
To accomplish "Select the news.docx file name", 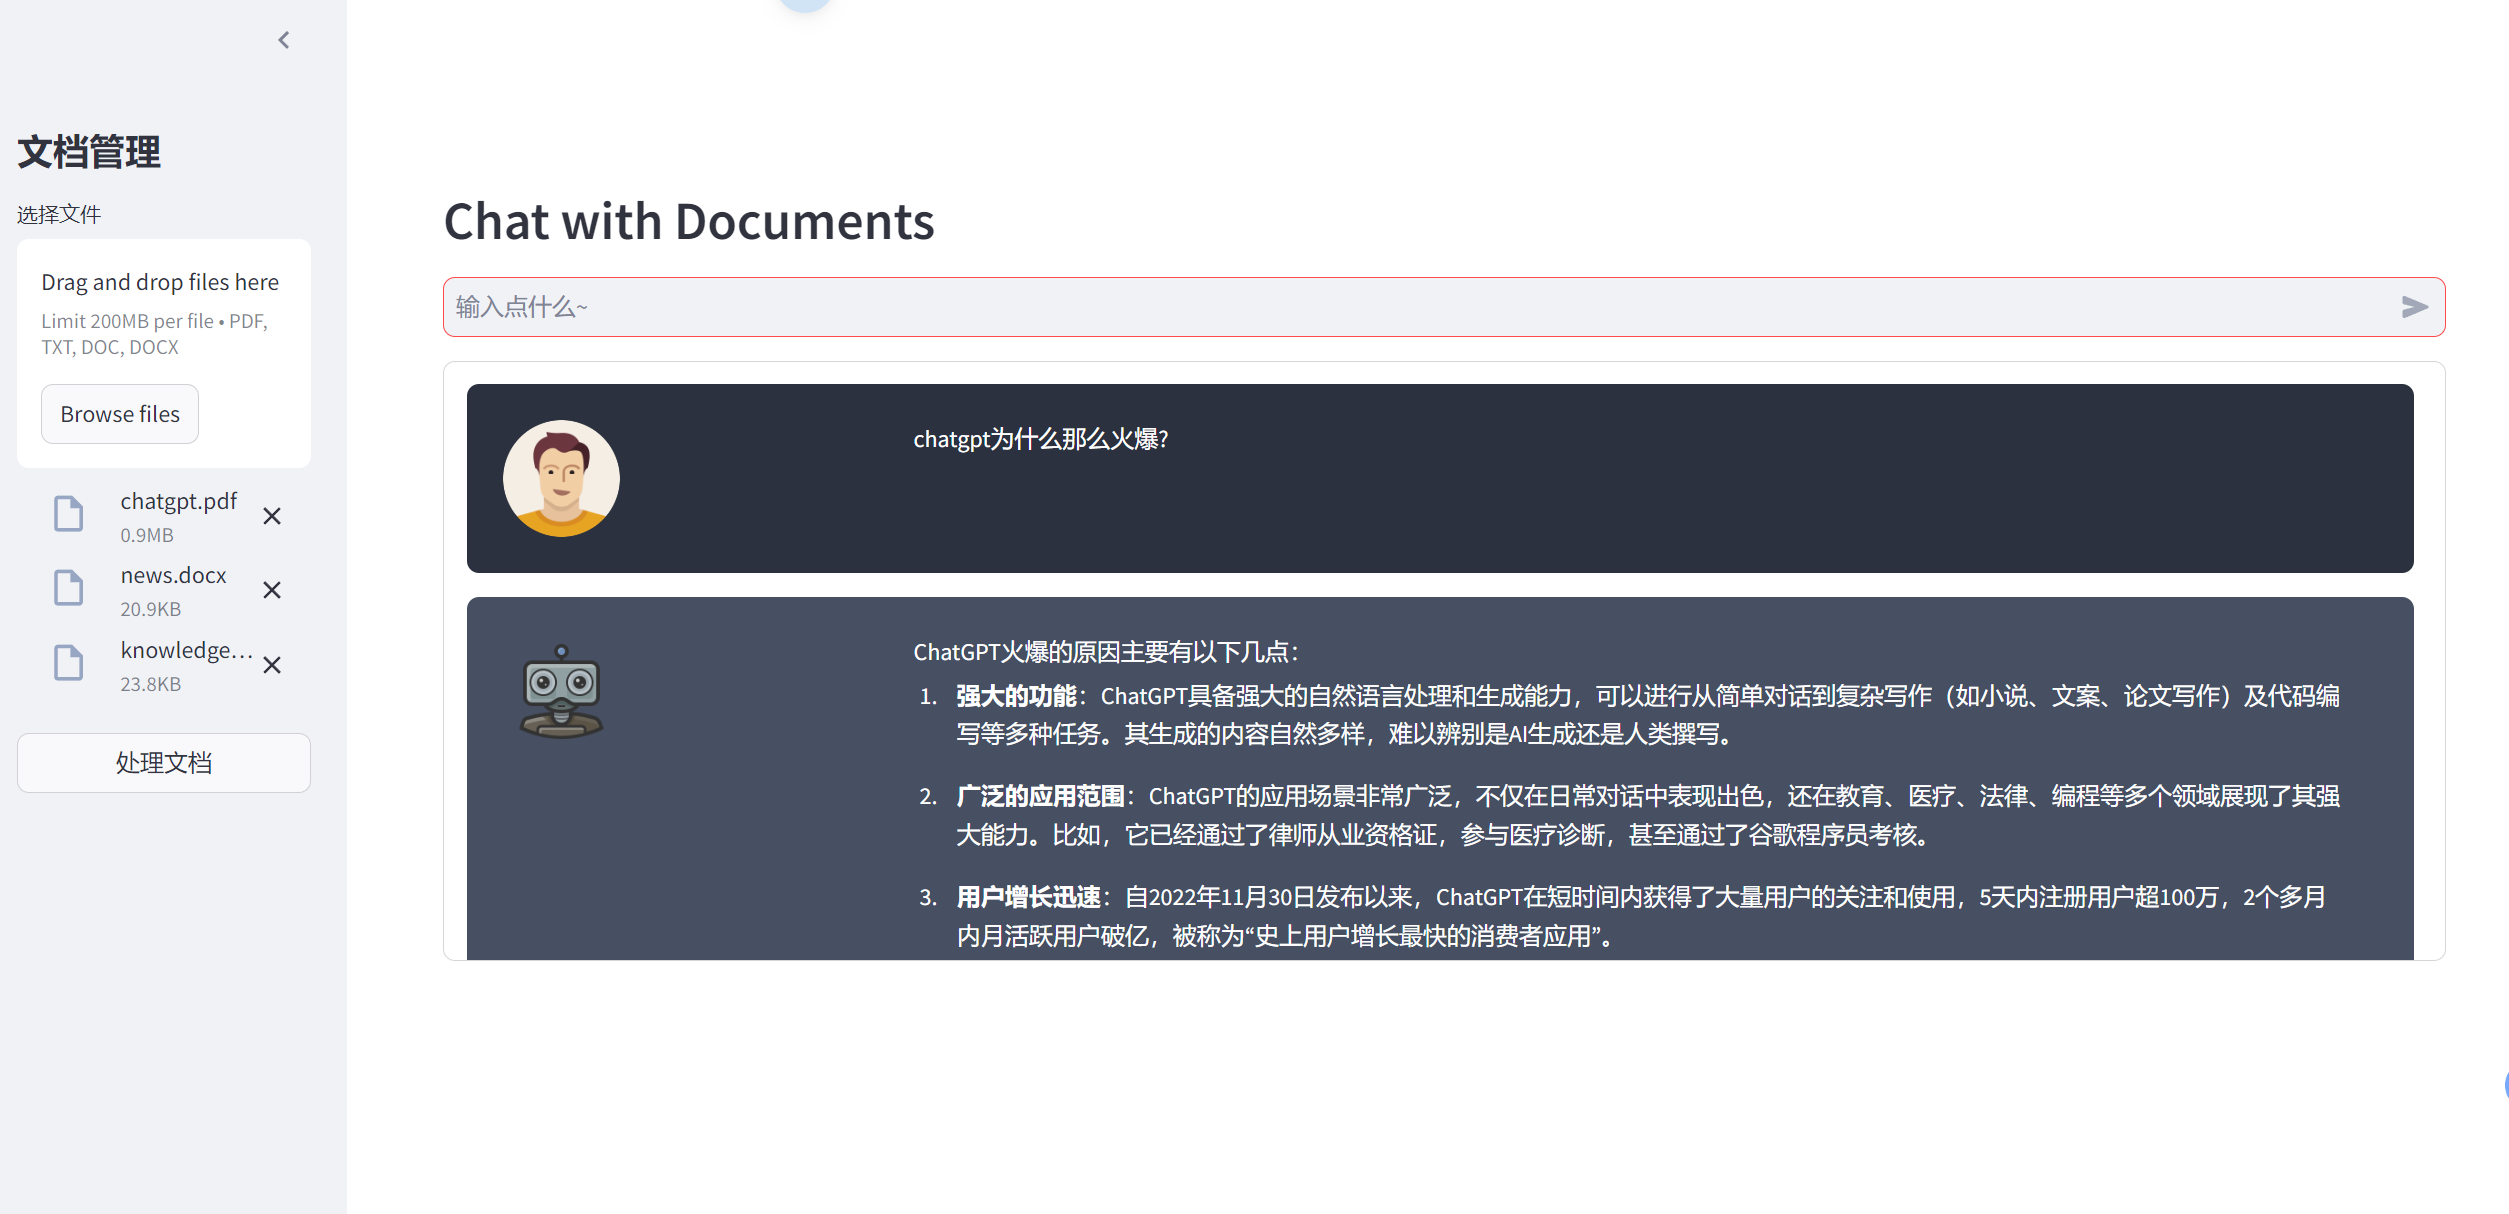I will tap(174, 575).
